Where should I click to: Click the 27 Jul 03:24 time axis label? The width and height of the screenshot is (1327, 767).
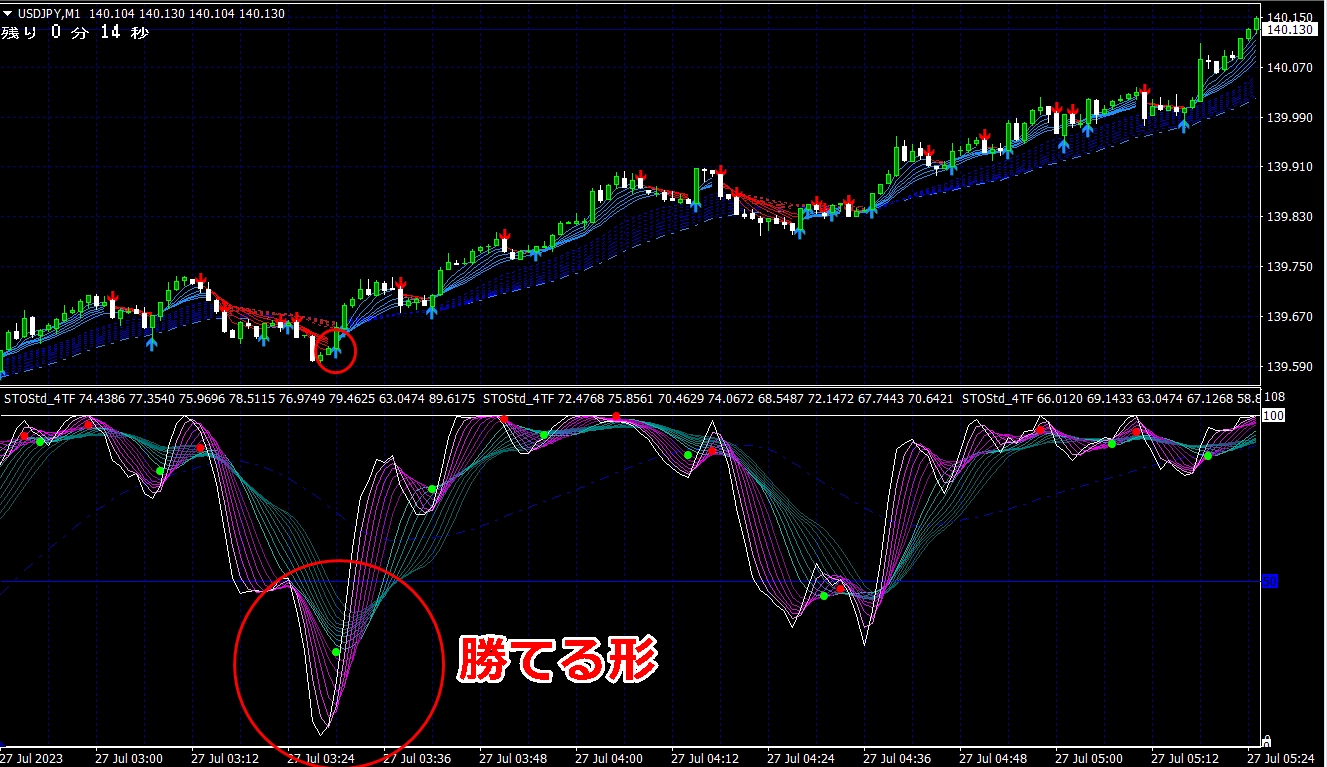(319, 758)
